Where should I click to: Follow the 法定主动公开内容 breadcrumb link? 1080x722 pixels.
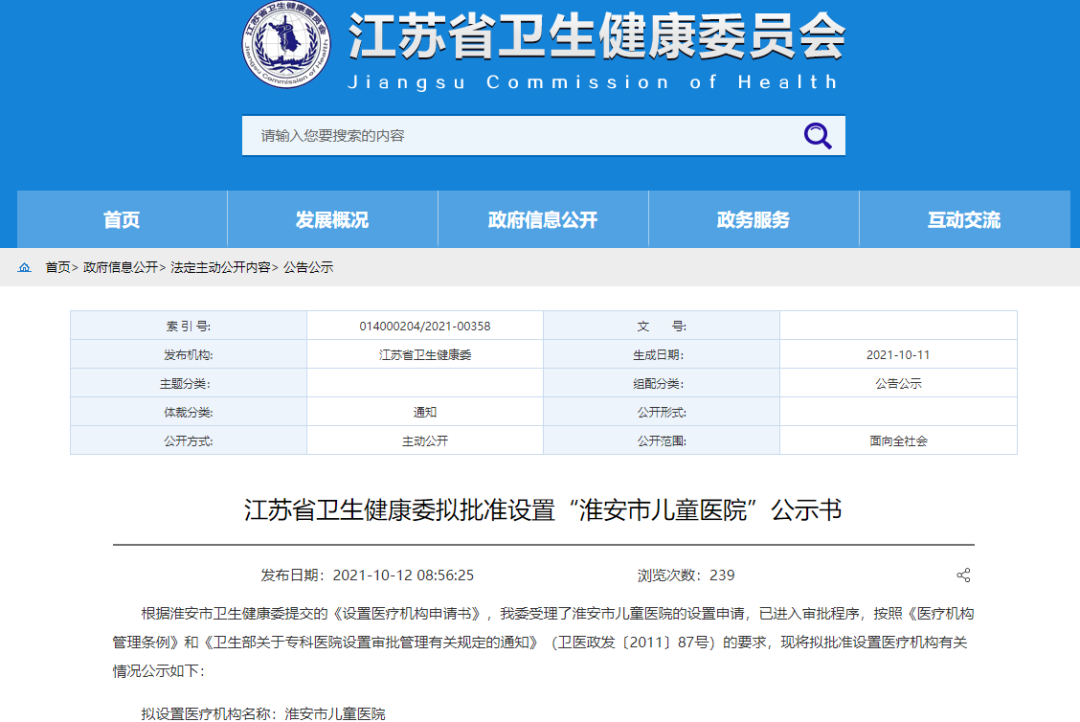coord(220,267)
